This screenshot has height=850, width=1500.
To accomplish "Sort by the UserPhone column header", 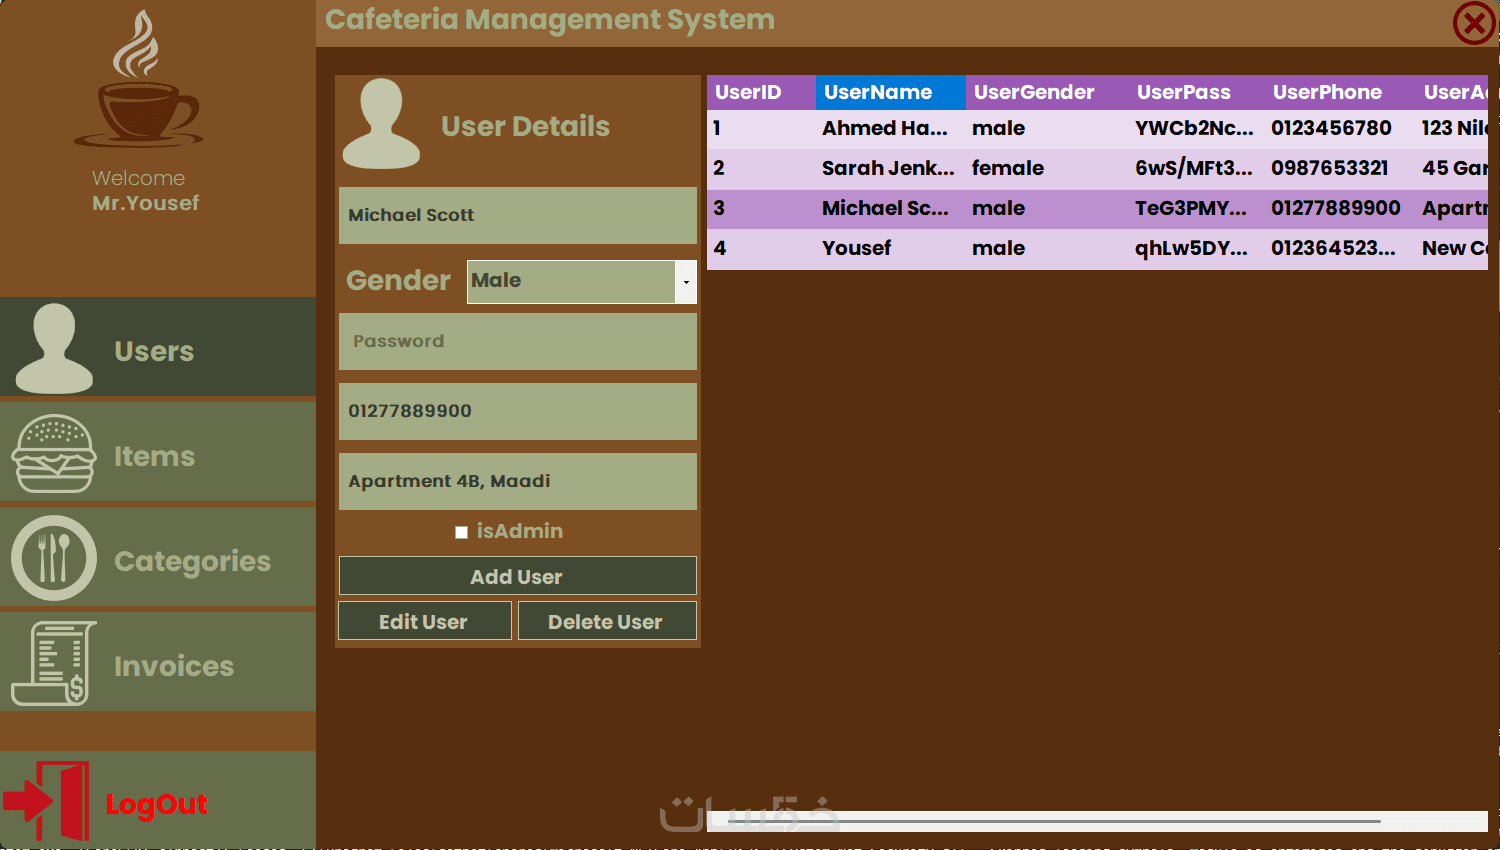I will tap(1340, 92).
